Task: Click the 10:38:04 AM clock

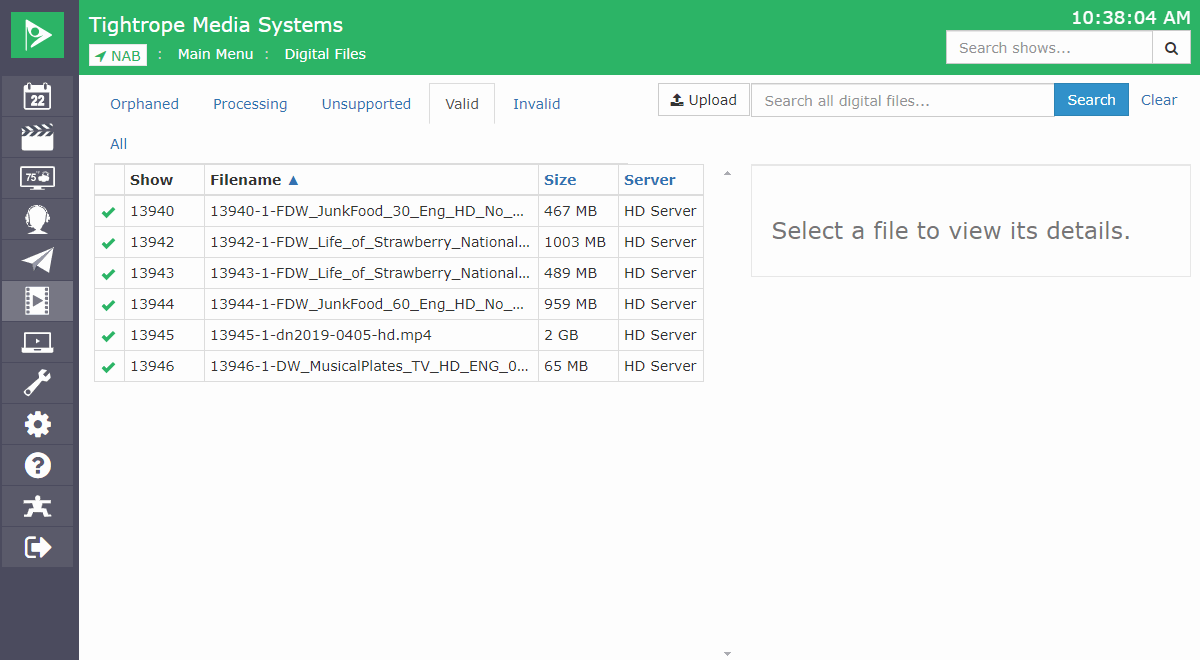Action: click(1130, 18)
